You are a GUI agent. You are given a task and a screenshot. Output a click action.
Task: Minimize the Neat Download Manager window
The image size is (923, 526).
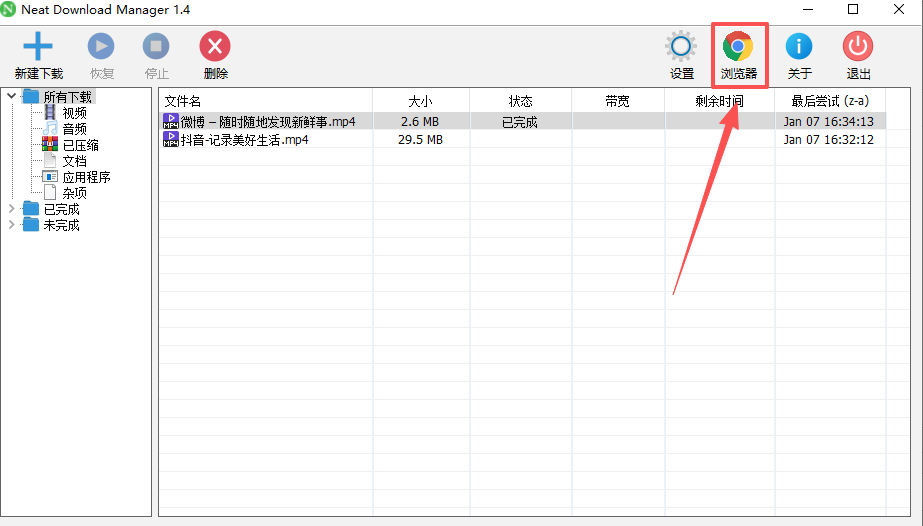tap(808, 9)
